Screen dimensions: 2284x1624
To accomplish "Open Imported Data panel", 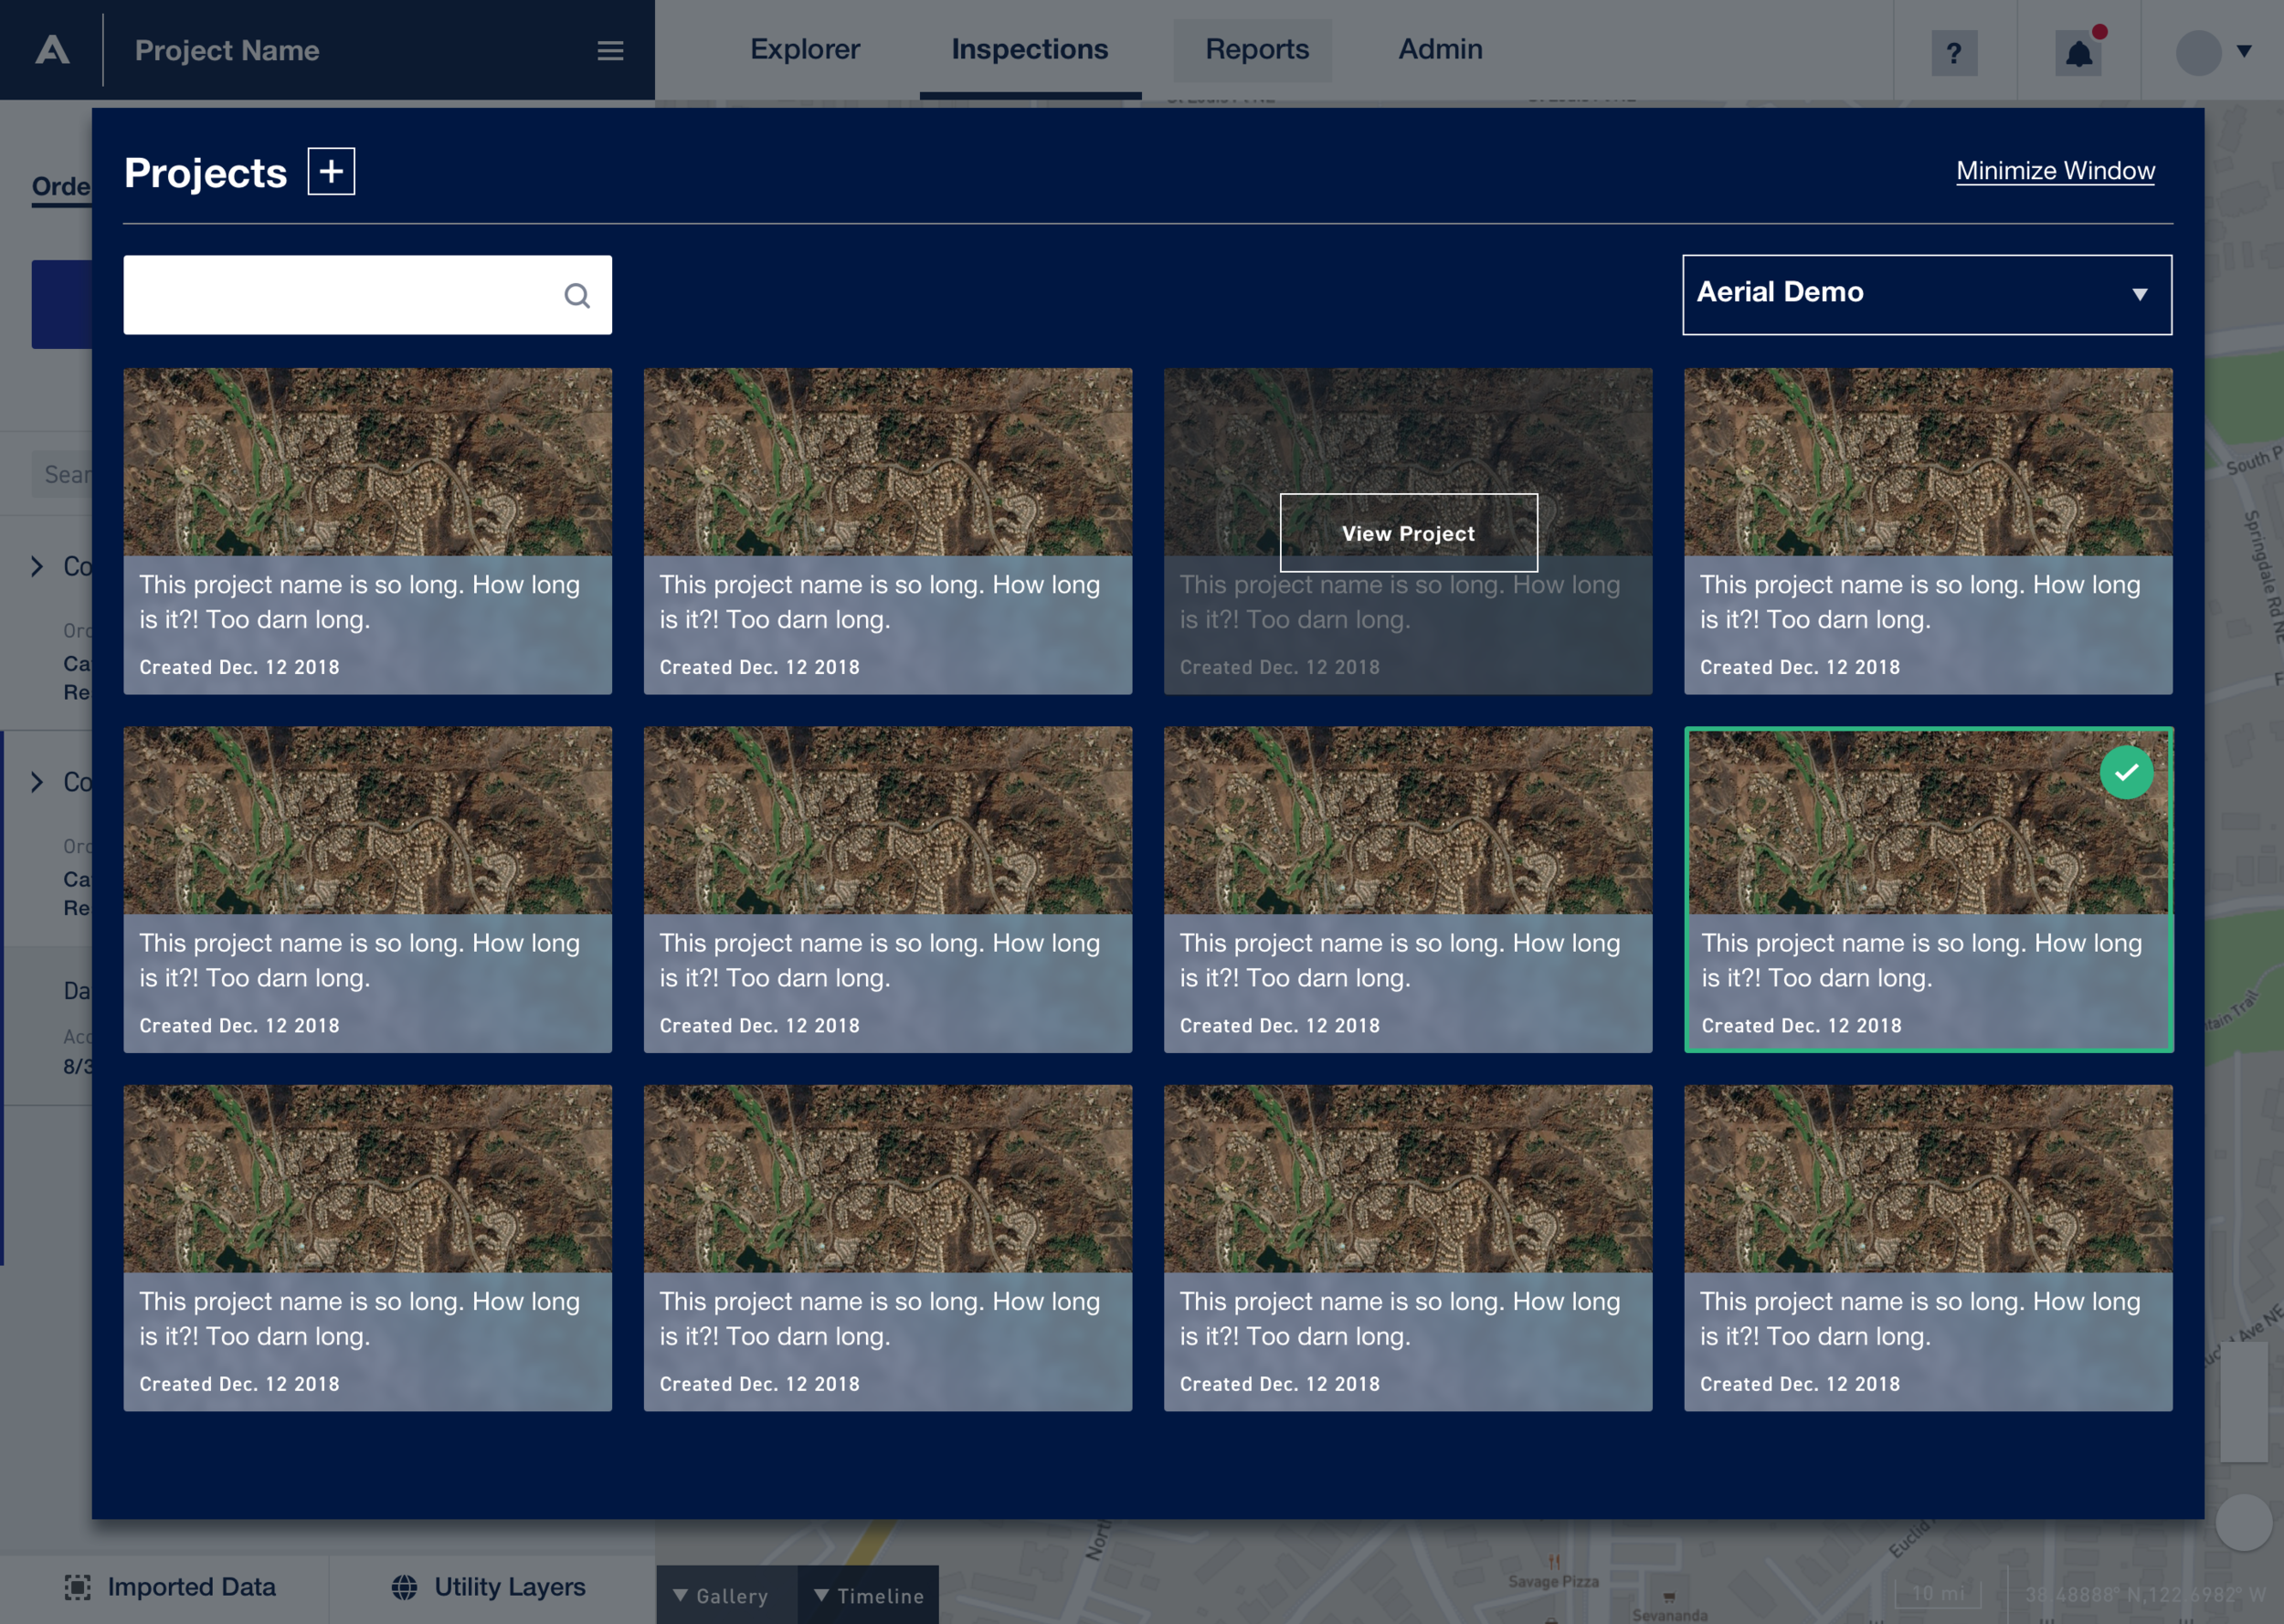I will click(x=170, y=1587).
